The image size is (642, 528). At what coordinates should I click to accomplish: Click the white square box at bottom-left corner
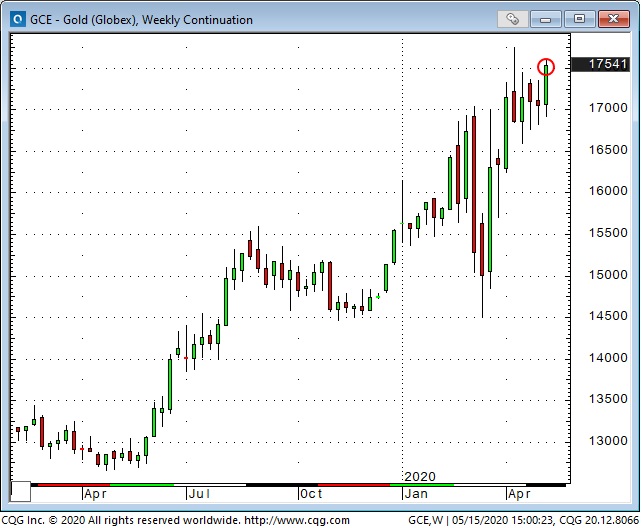point(20,492)
